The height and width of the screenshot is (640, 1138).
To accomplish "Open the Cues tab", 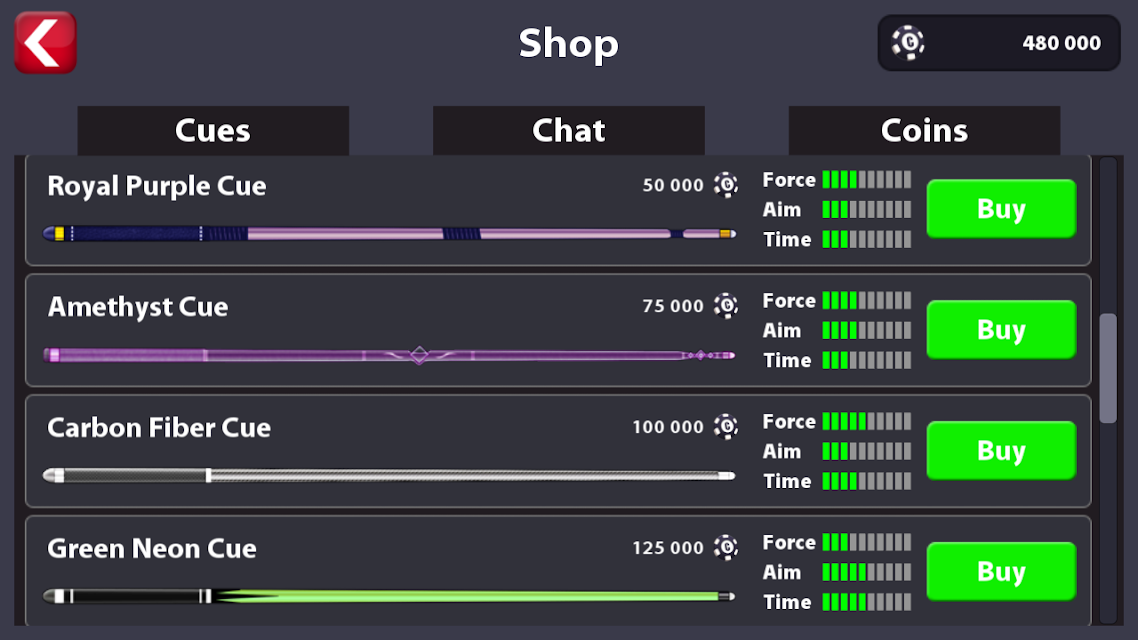I will 213,131.
